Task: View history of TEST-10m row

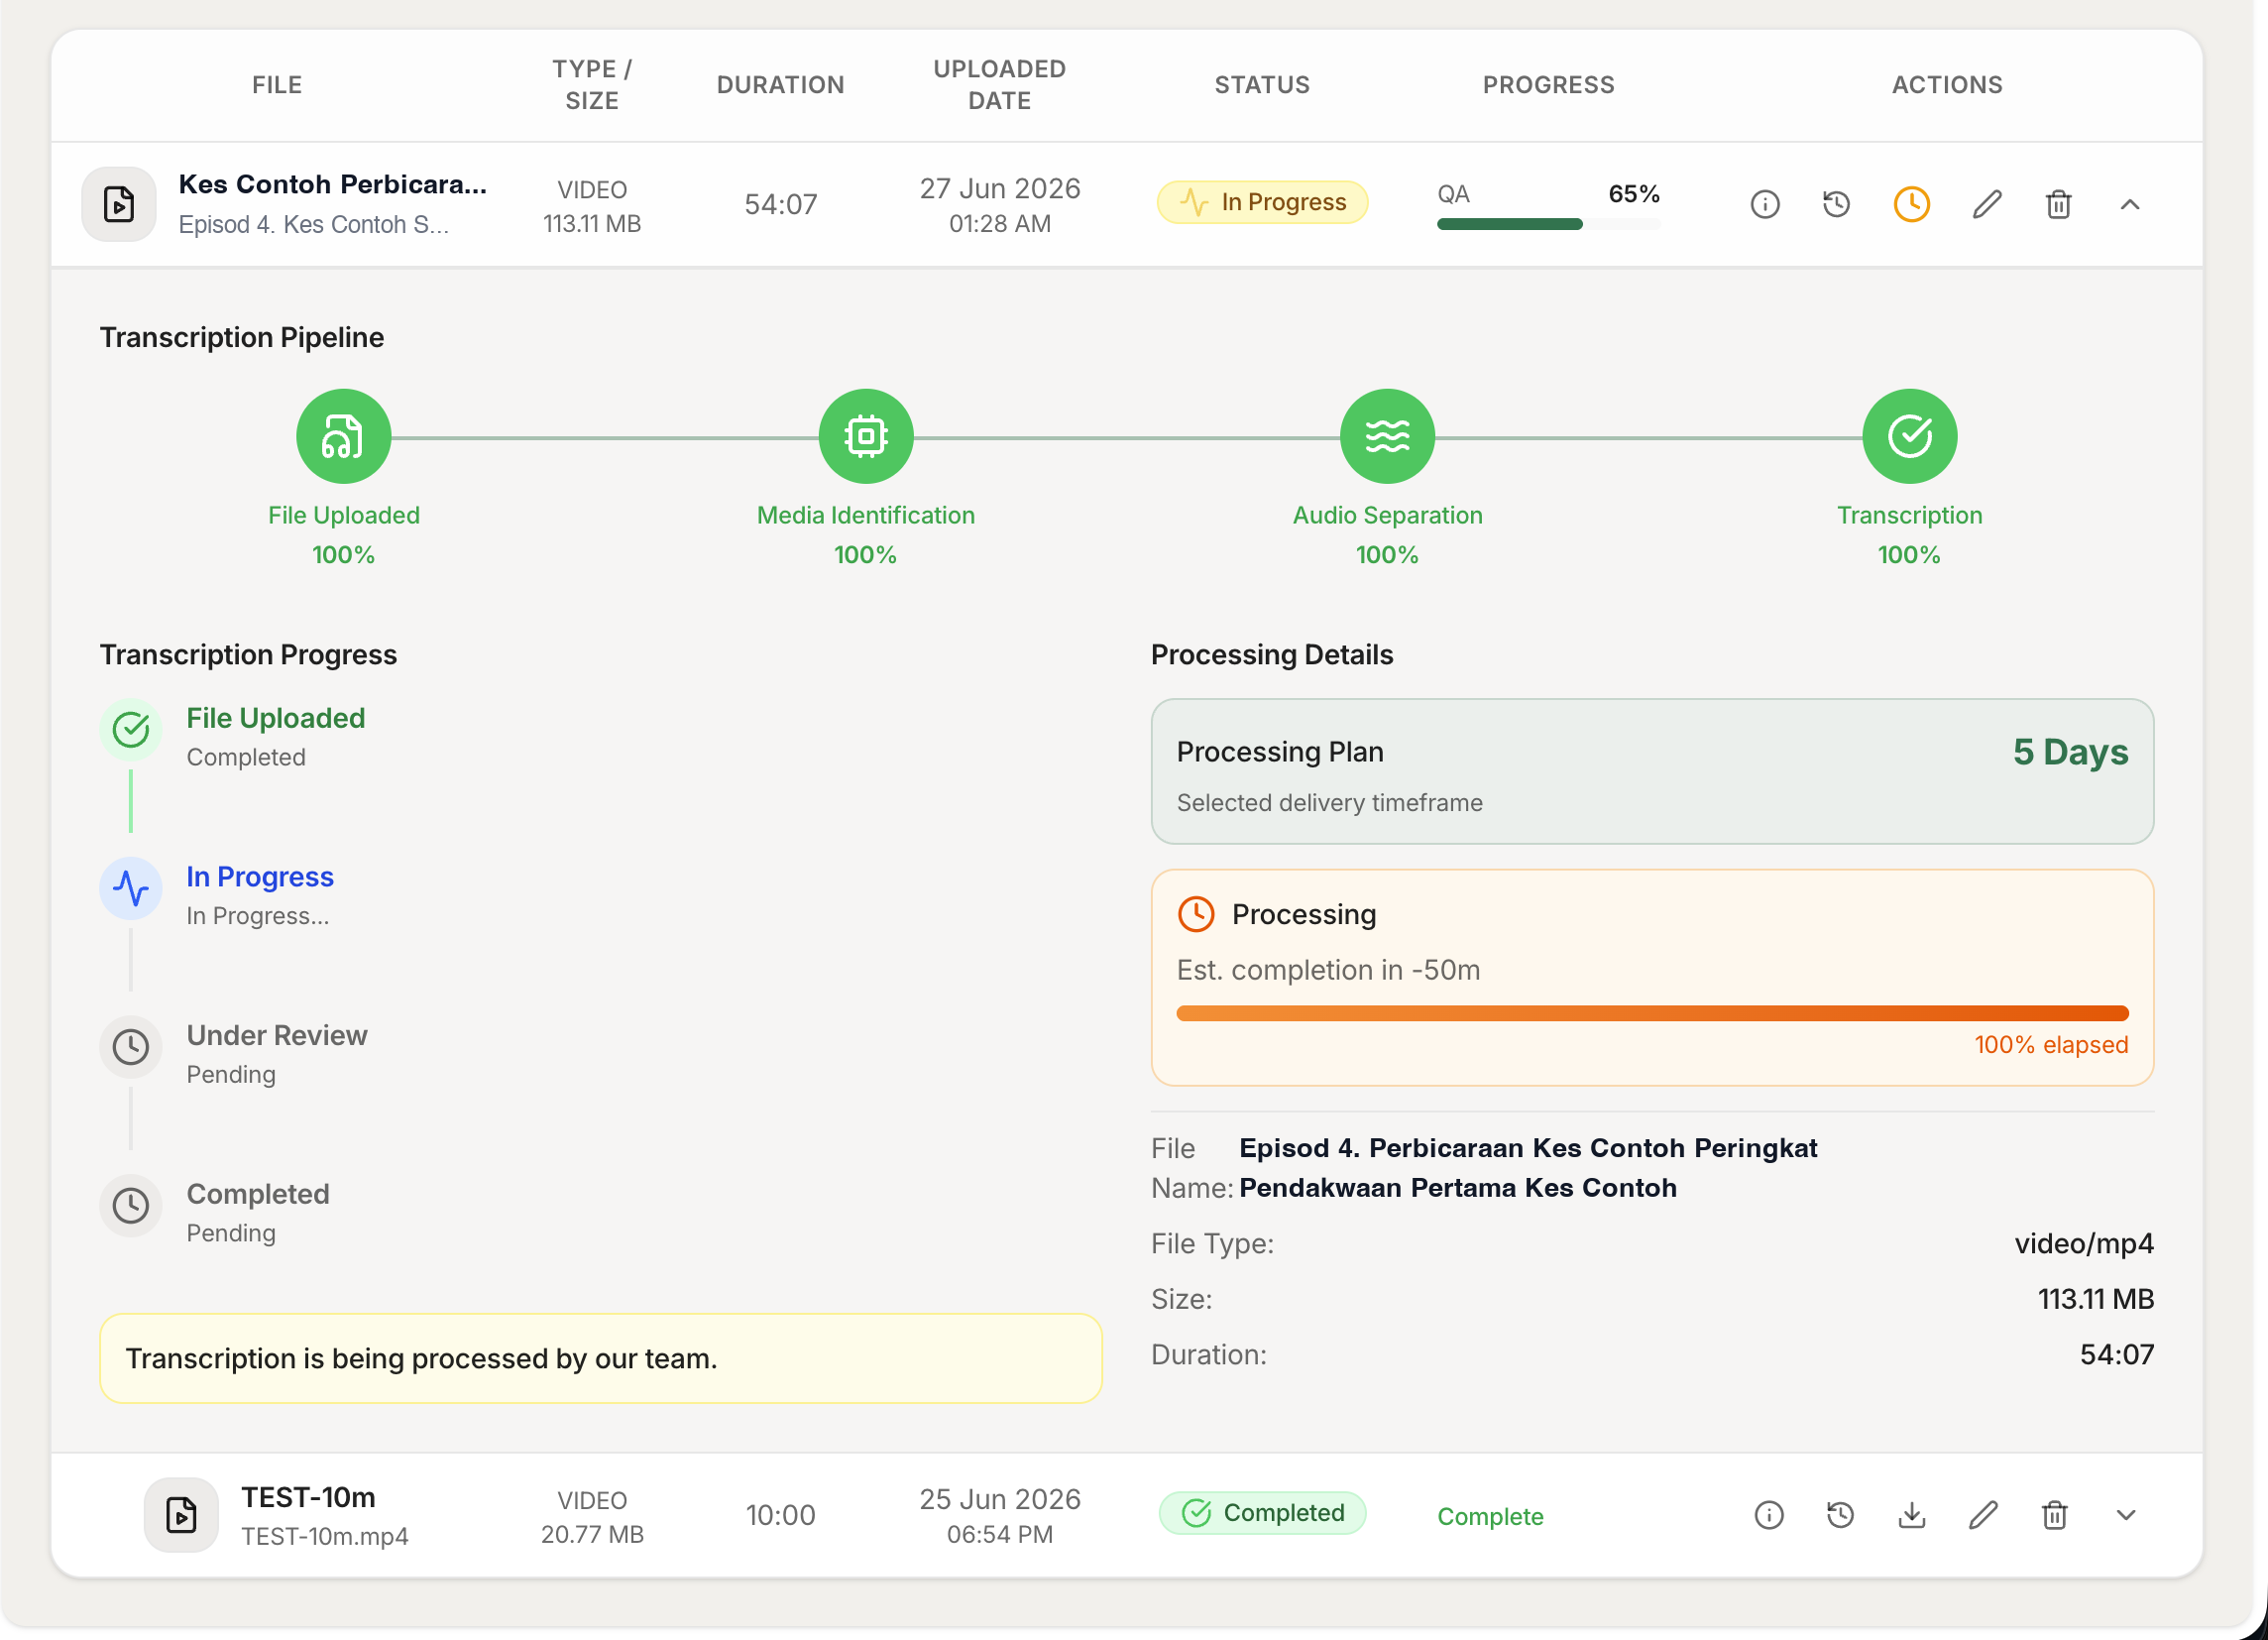Action: click(x=1840, y=1515)
